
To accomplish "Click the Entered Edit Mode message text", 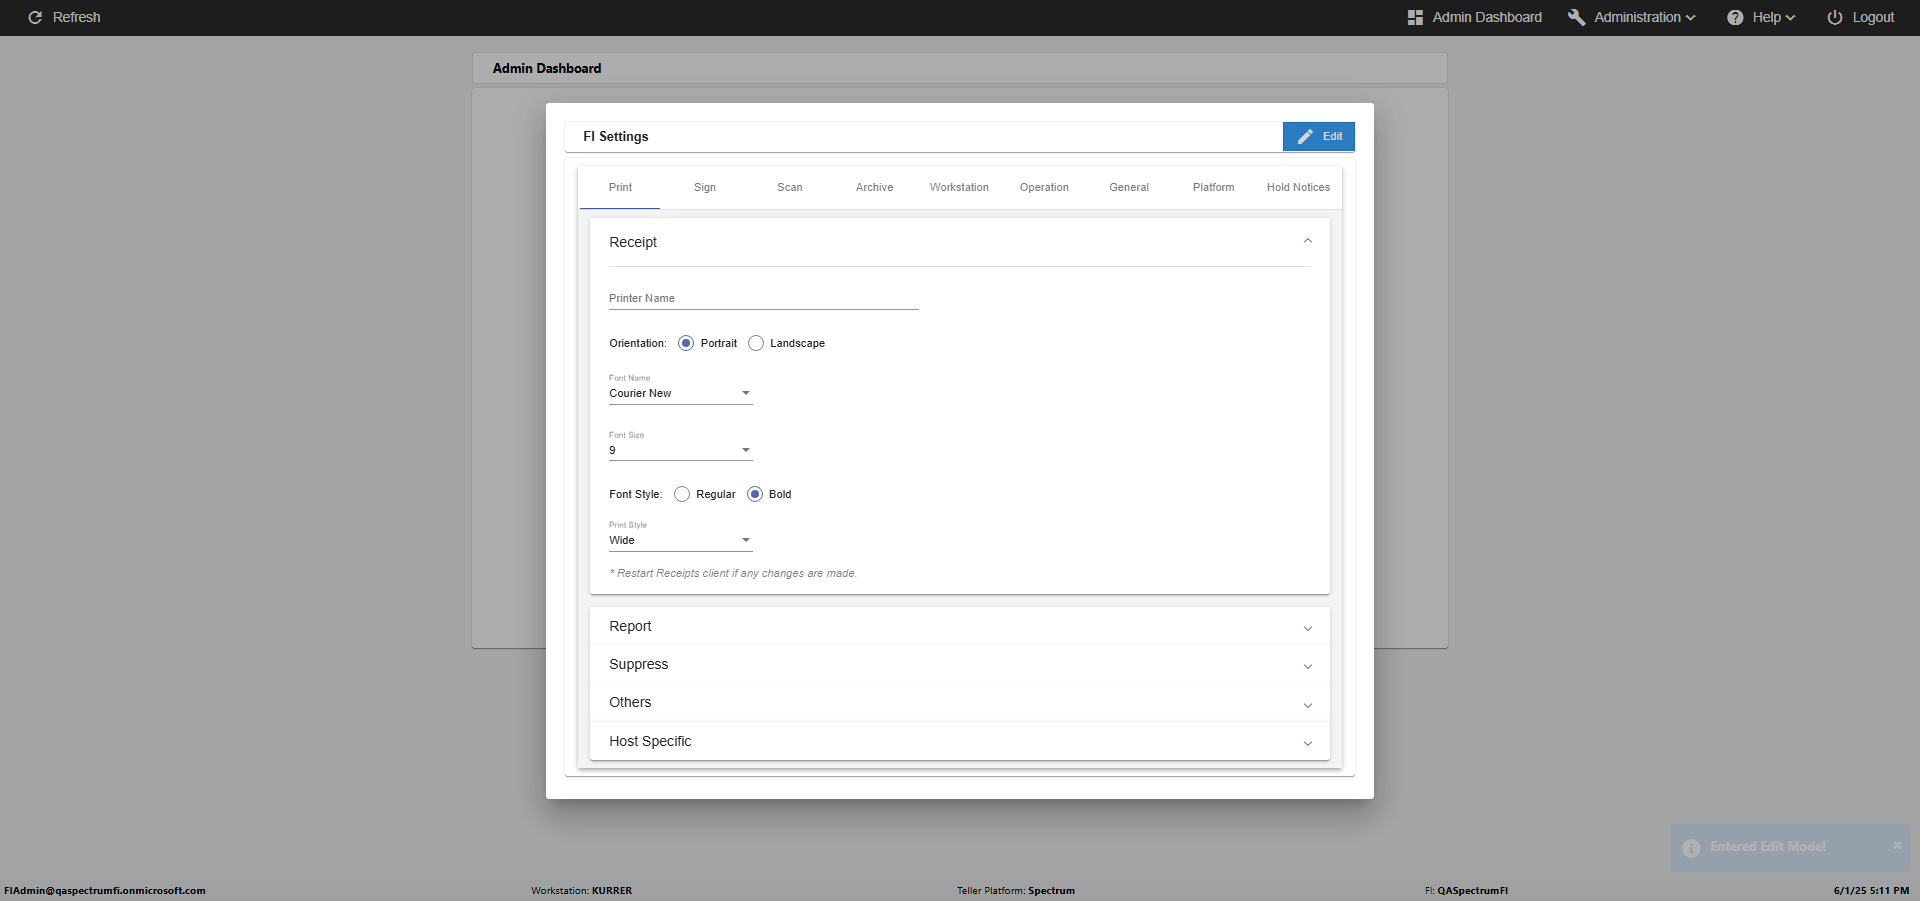I will click(1768, 847).
